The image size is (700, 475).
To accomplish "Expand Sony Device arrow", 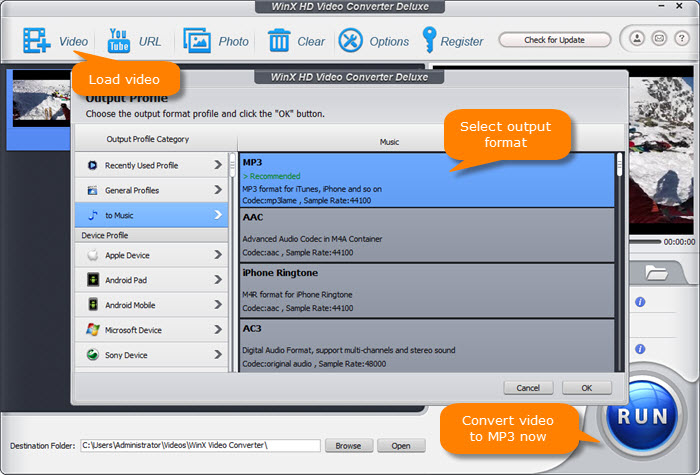I will pyautogui.click(x=218, y=354).
